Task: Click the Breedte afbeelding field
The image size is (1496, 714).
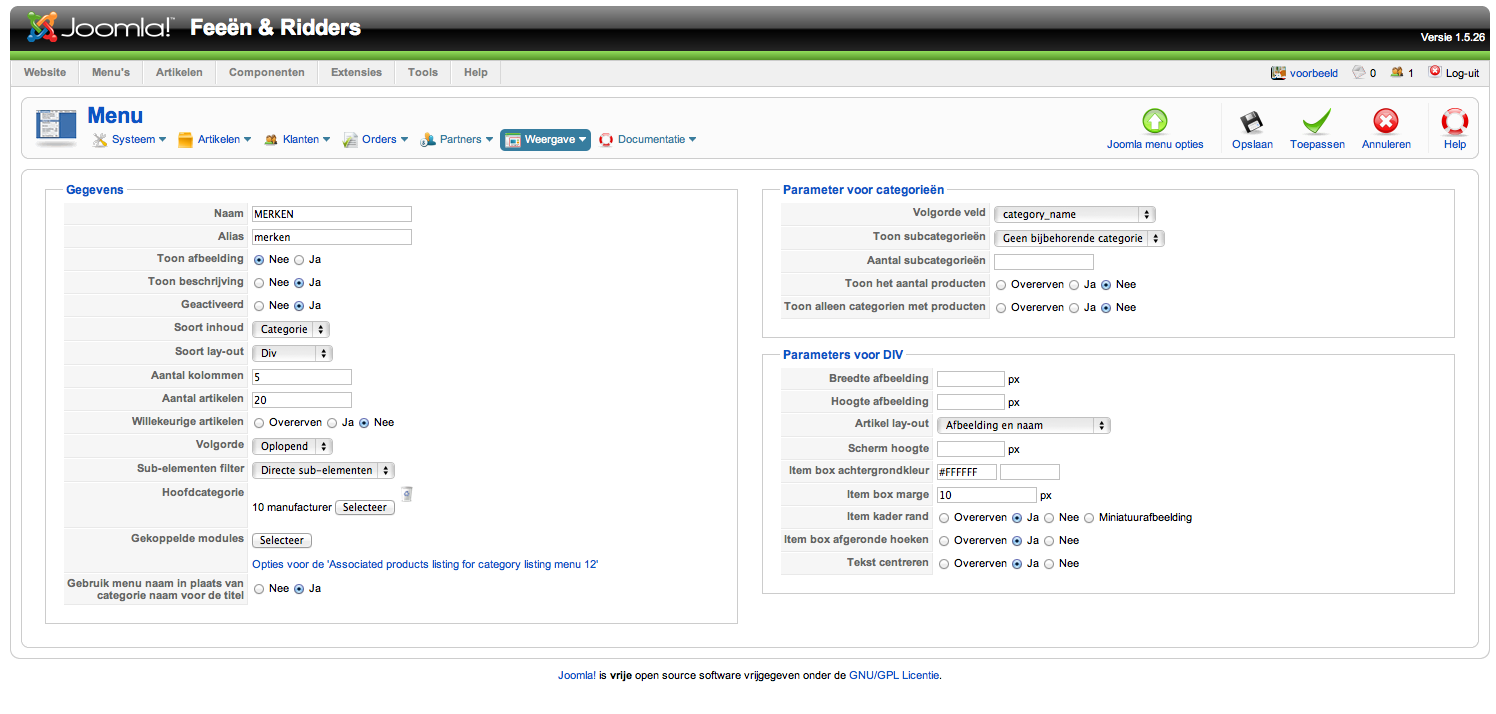Action: (971, 379)
